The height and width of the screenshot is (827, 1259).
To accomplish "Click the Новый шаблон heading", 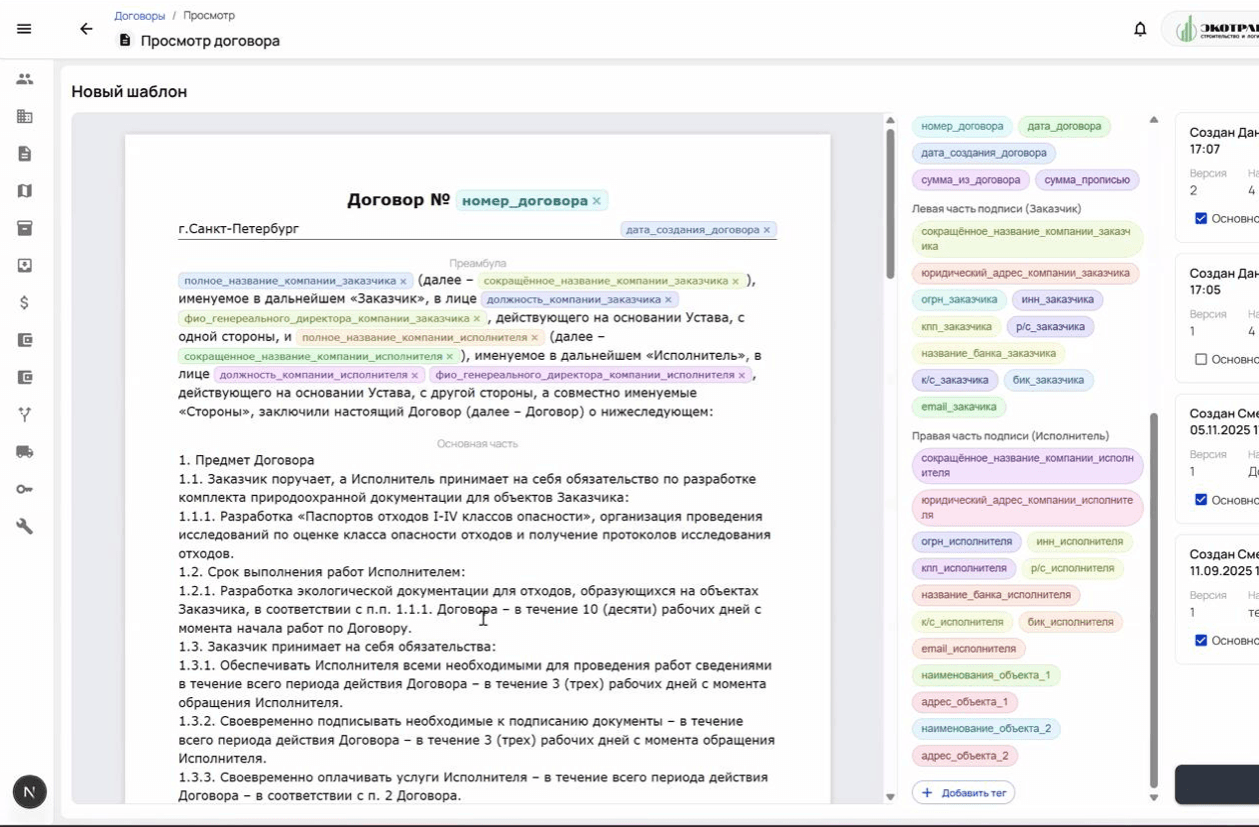I will pos(129,92).
